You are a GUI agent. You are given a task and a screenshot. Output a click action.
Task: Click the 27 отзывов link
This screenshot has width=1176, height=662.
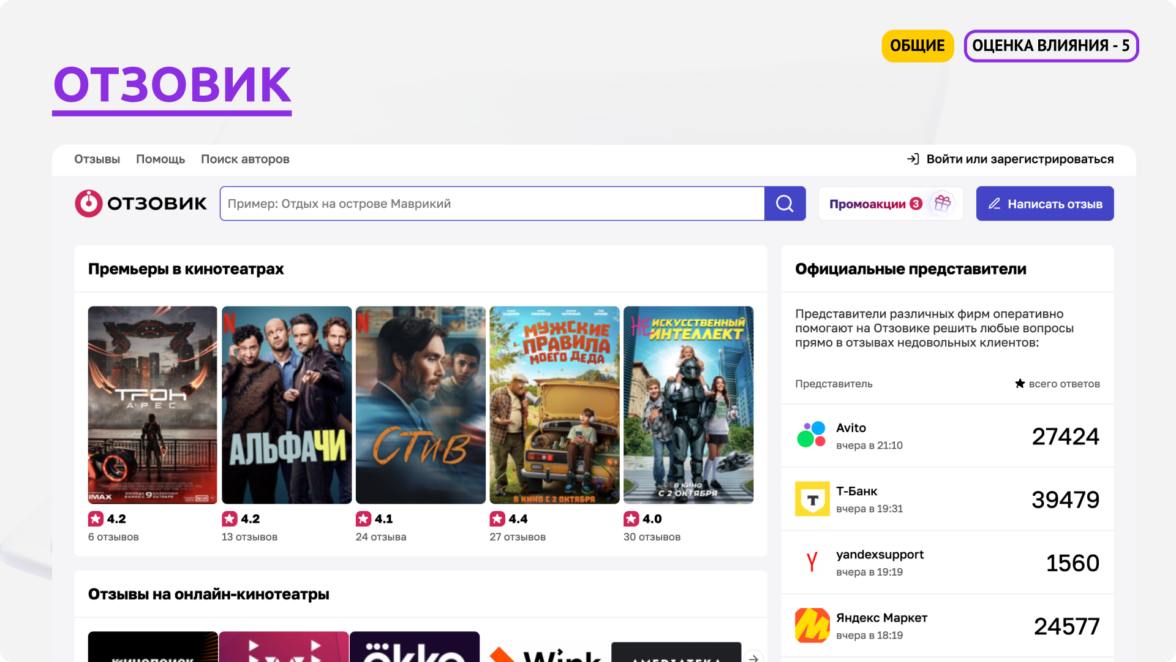point(518,537)
